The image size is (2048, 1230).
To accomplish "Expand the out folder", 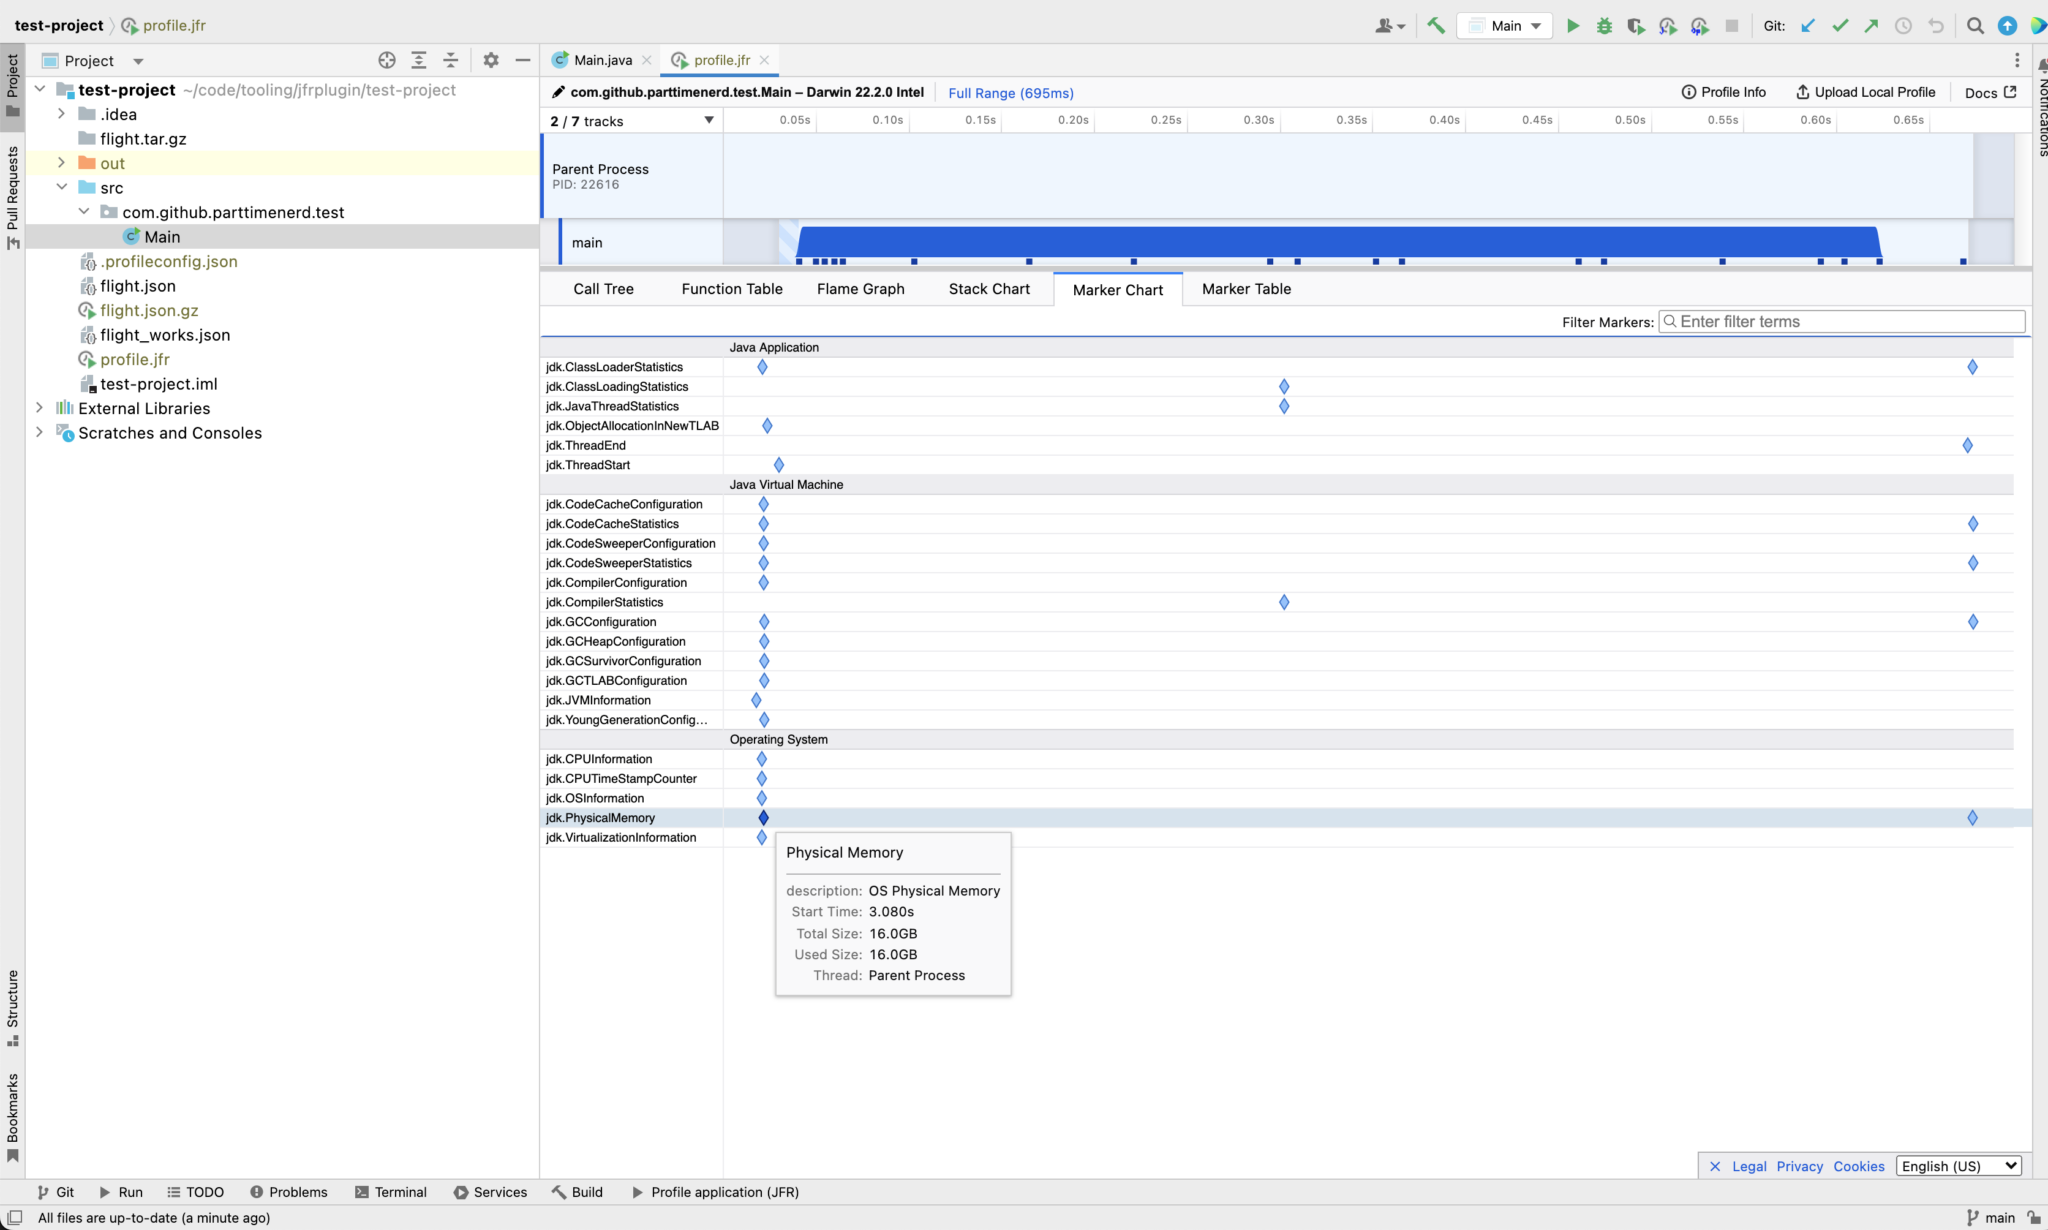I will click(x=61, y=163).
